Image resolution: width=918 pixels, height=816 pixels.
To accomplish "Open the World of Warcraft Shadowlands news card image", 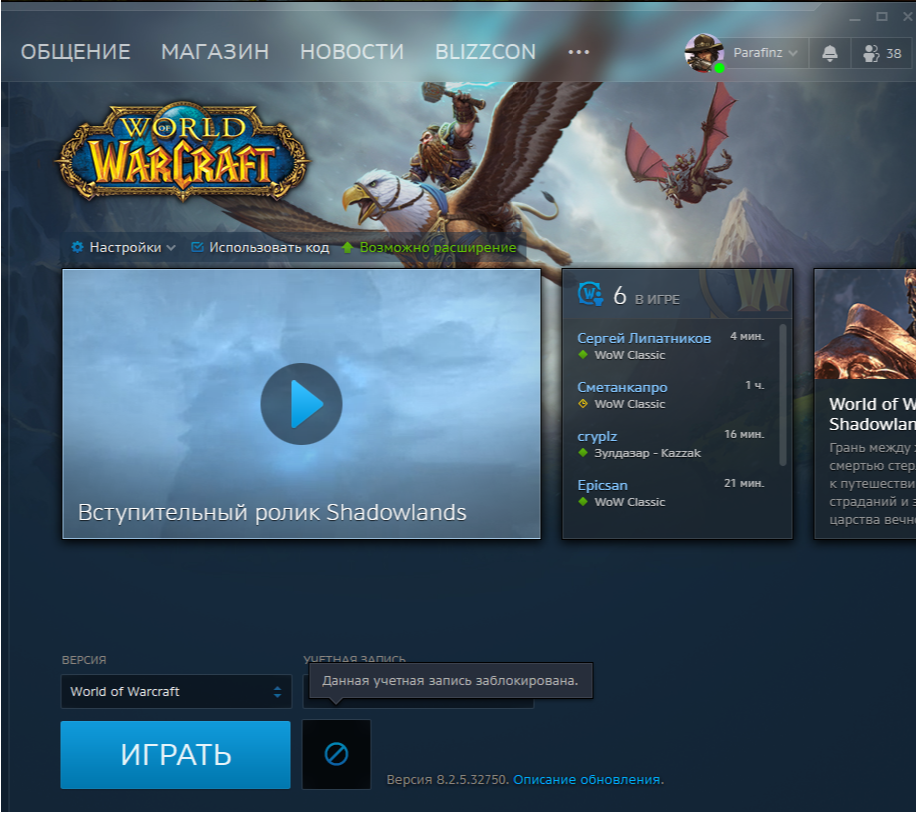I will click(865, 324).
